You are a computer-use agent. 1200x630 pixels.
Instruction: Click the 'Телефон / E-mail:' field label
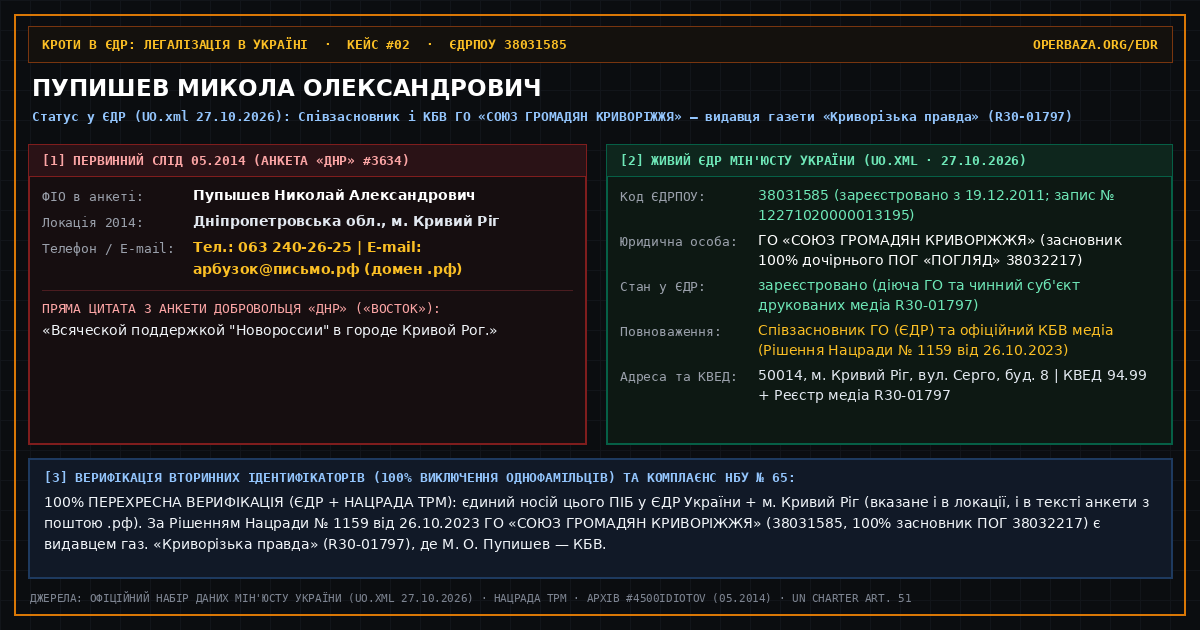(x=108, y=248)
